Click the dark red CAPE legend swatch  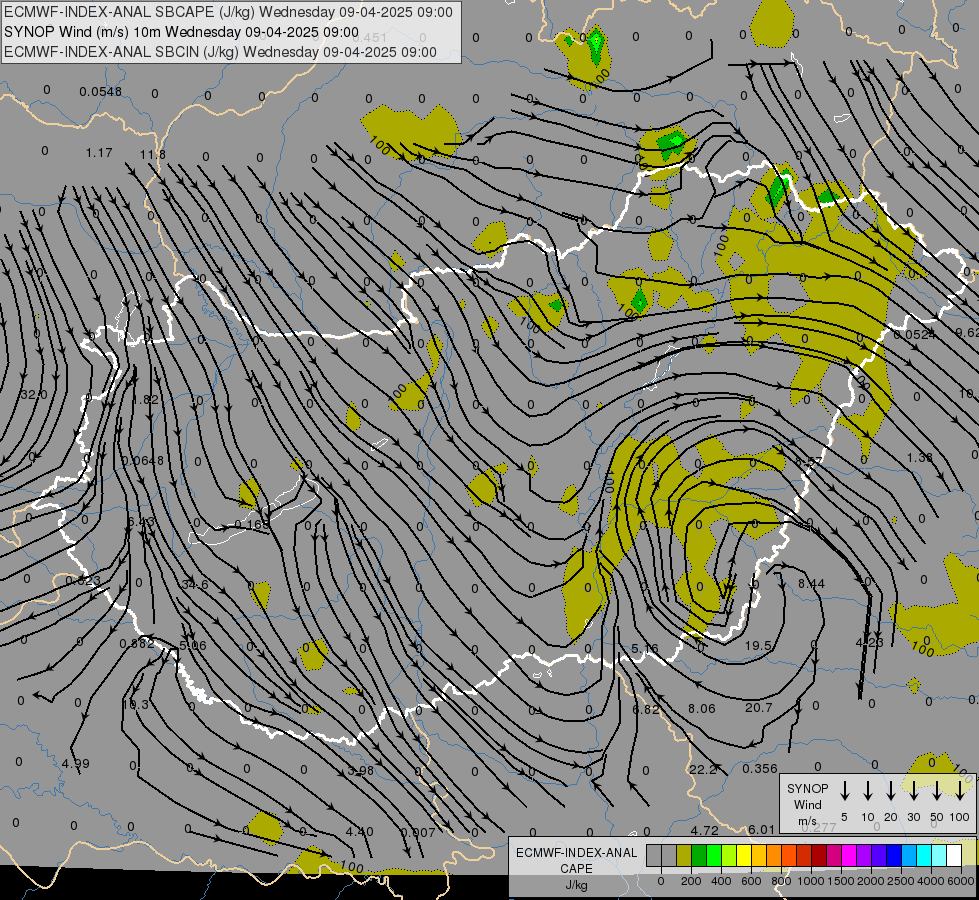819,856
